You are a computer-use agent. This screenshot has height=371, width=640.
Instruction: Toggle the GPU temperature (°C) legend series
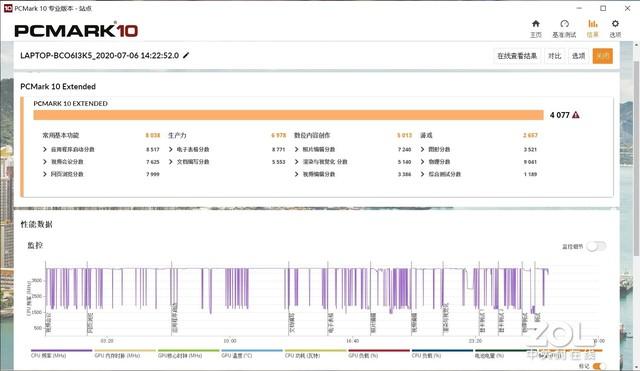tap(252, 353)
